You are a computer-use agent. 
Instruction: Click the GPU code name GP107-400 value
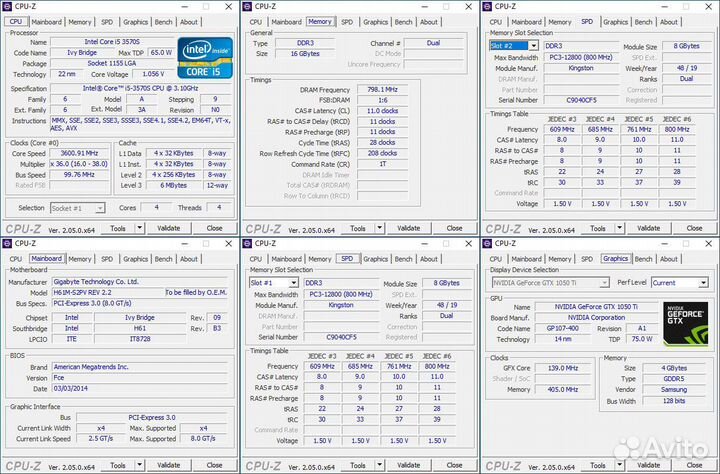(x=563, y=328)
